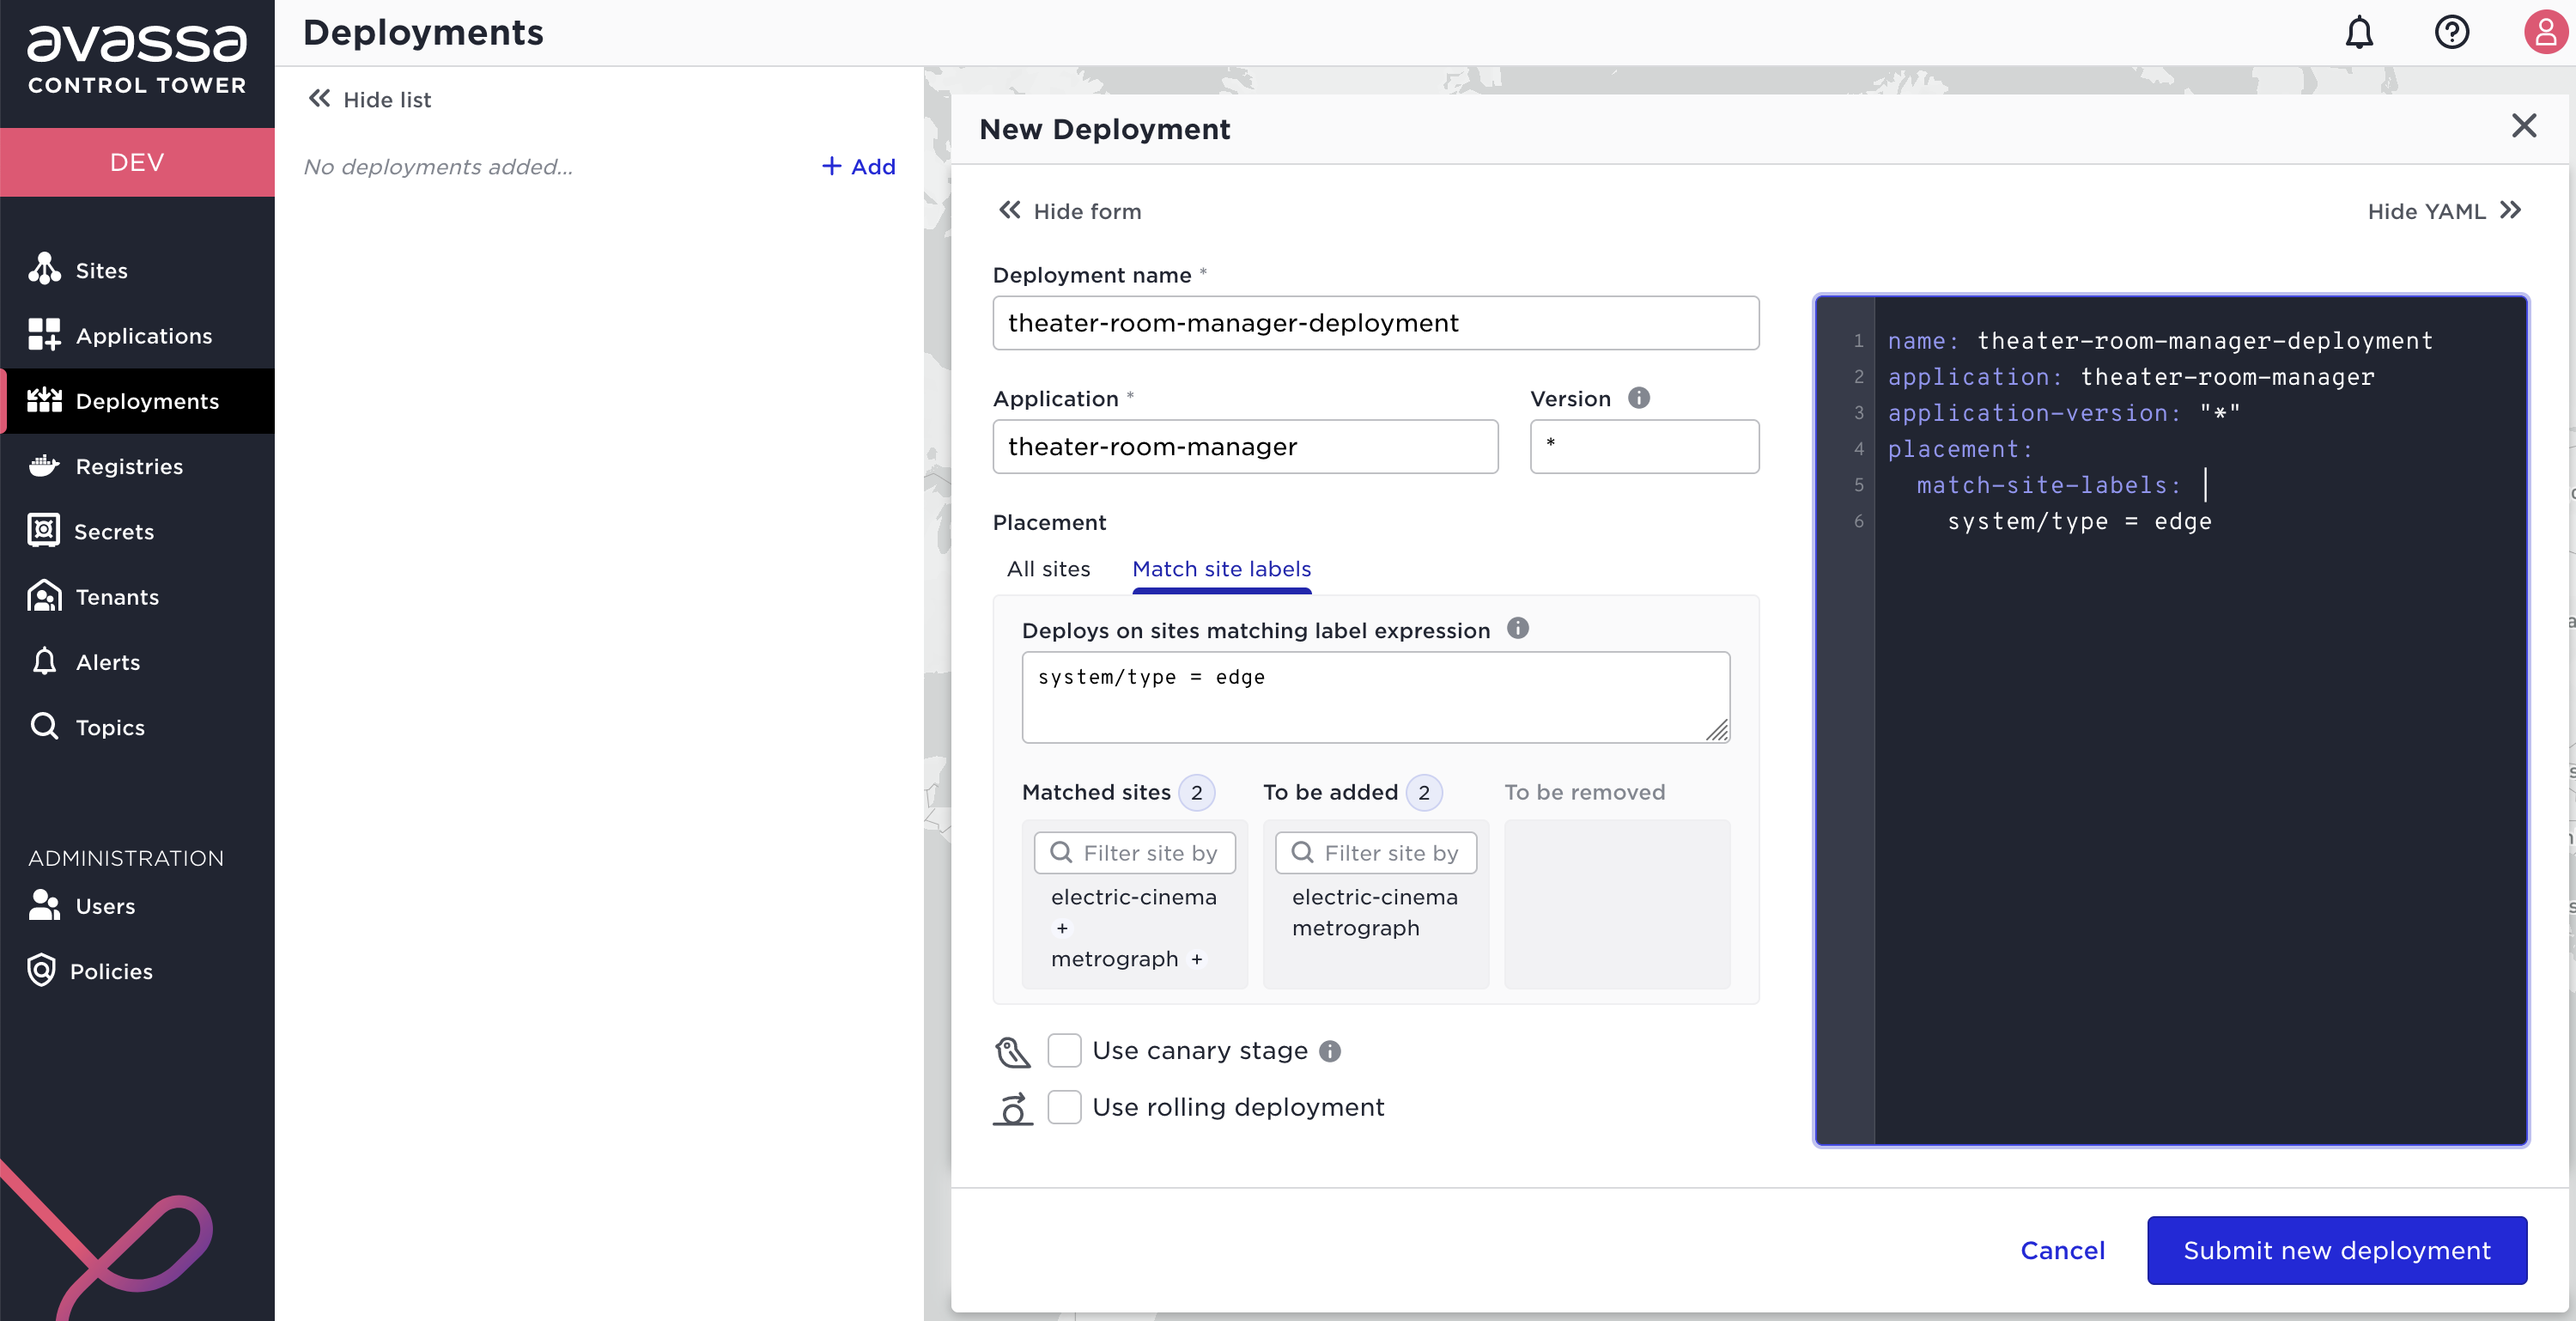Switch to the All sites tab
2576x1321 pixels.
click(x=1048, y=569)
